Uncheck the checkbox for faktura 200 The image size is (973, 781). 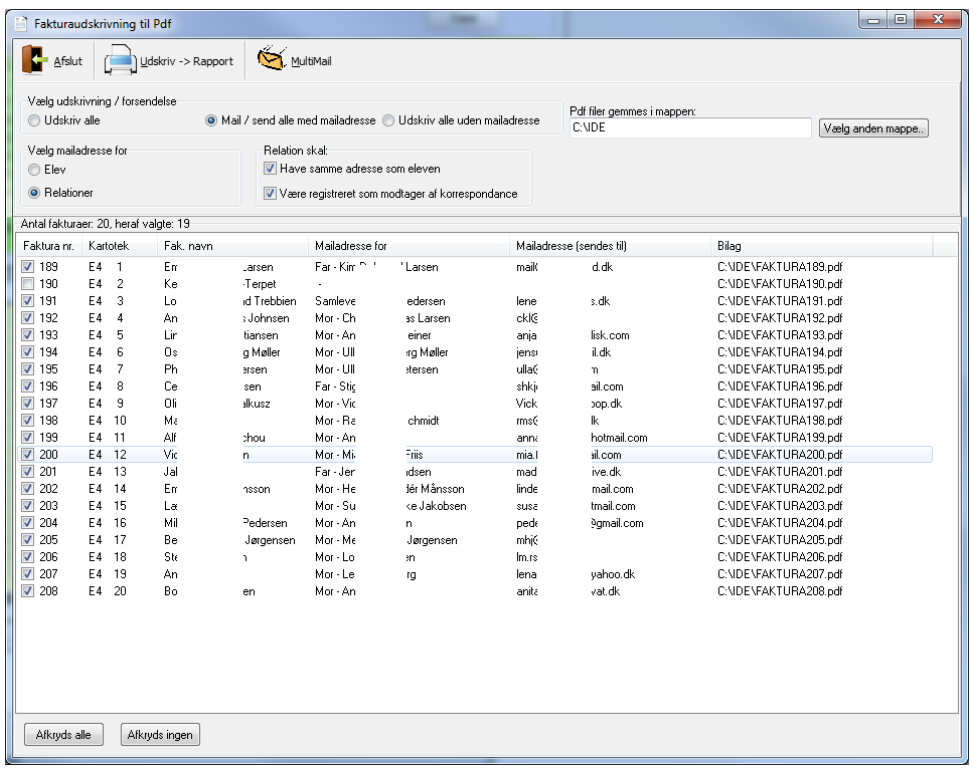click(x=27, y=454)
